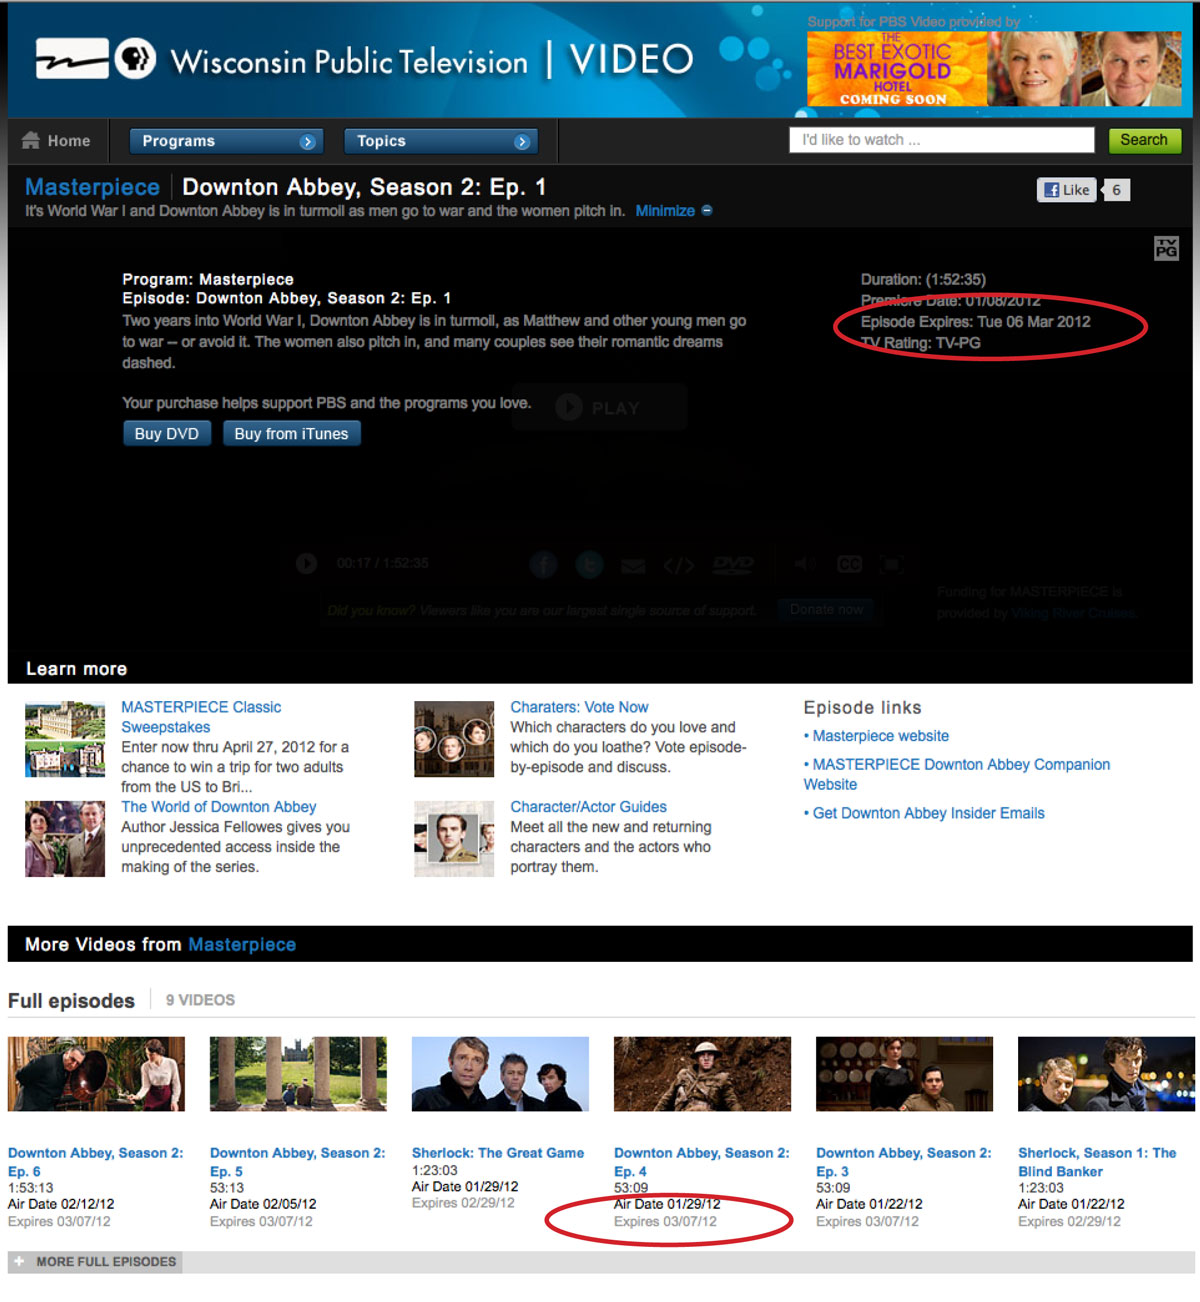This screenshot has width=1200, height=1302.
Task: Click Downton Abbey Season 2 Ep. 6 thumbnail
Action: point(96,1074)
